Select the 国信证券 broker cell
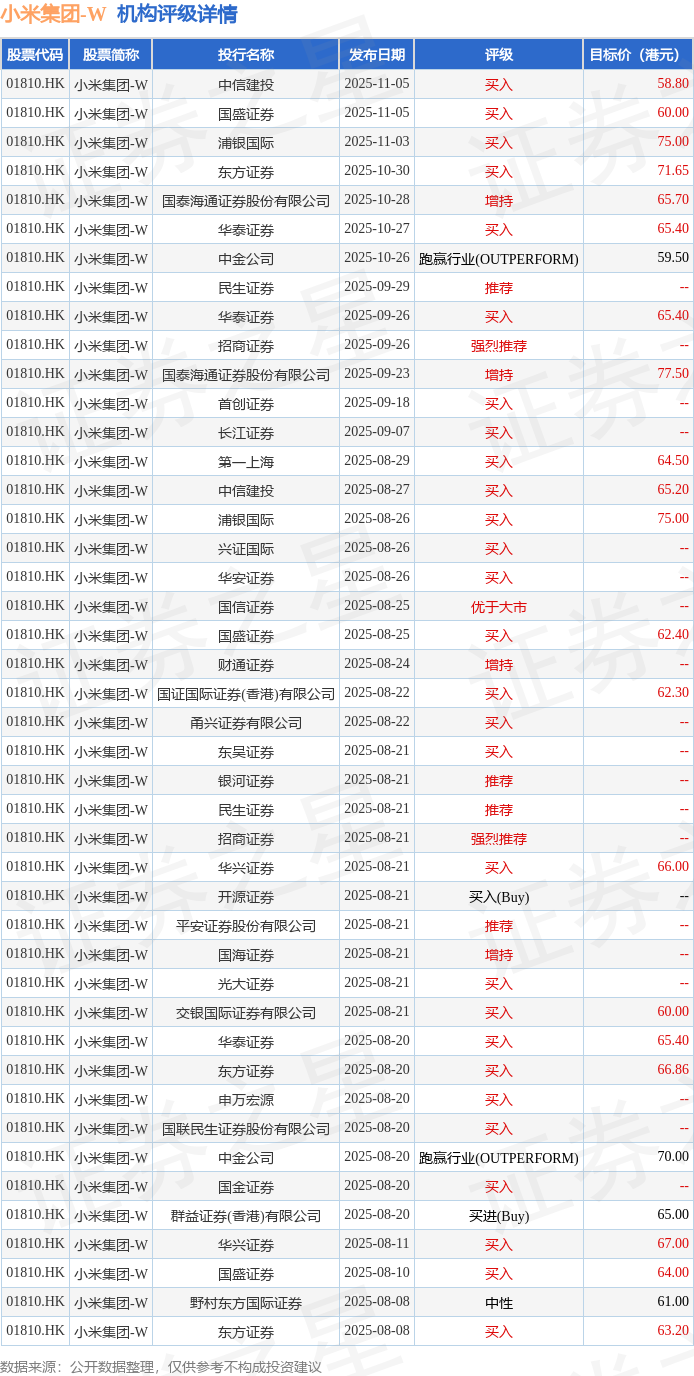The image size is (694, 1376). click(x=246, y=606)
